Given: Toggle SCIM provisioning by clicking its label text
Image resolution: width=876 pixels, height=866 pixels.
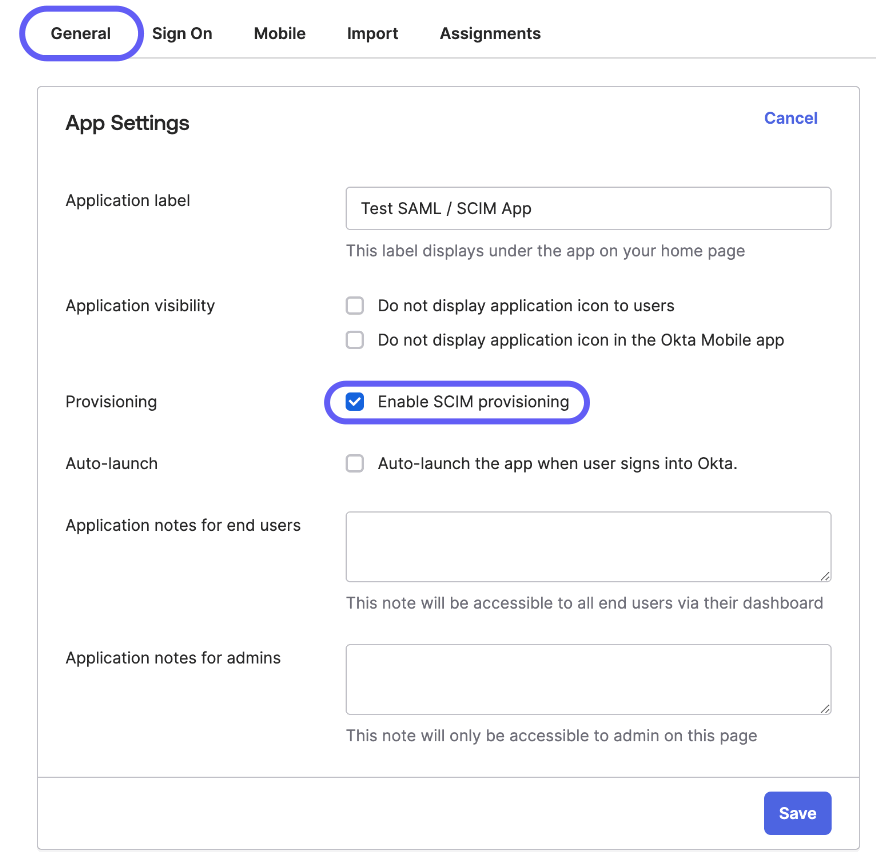Looking at the screenshot, I should (475, 401).
